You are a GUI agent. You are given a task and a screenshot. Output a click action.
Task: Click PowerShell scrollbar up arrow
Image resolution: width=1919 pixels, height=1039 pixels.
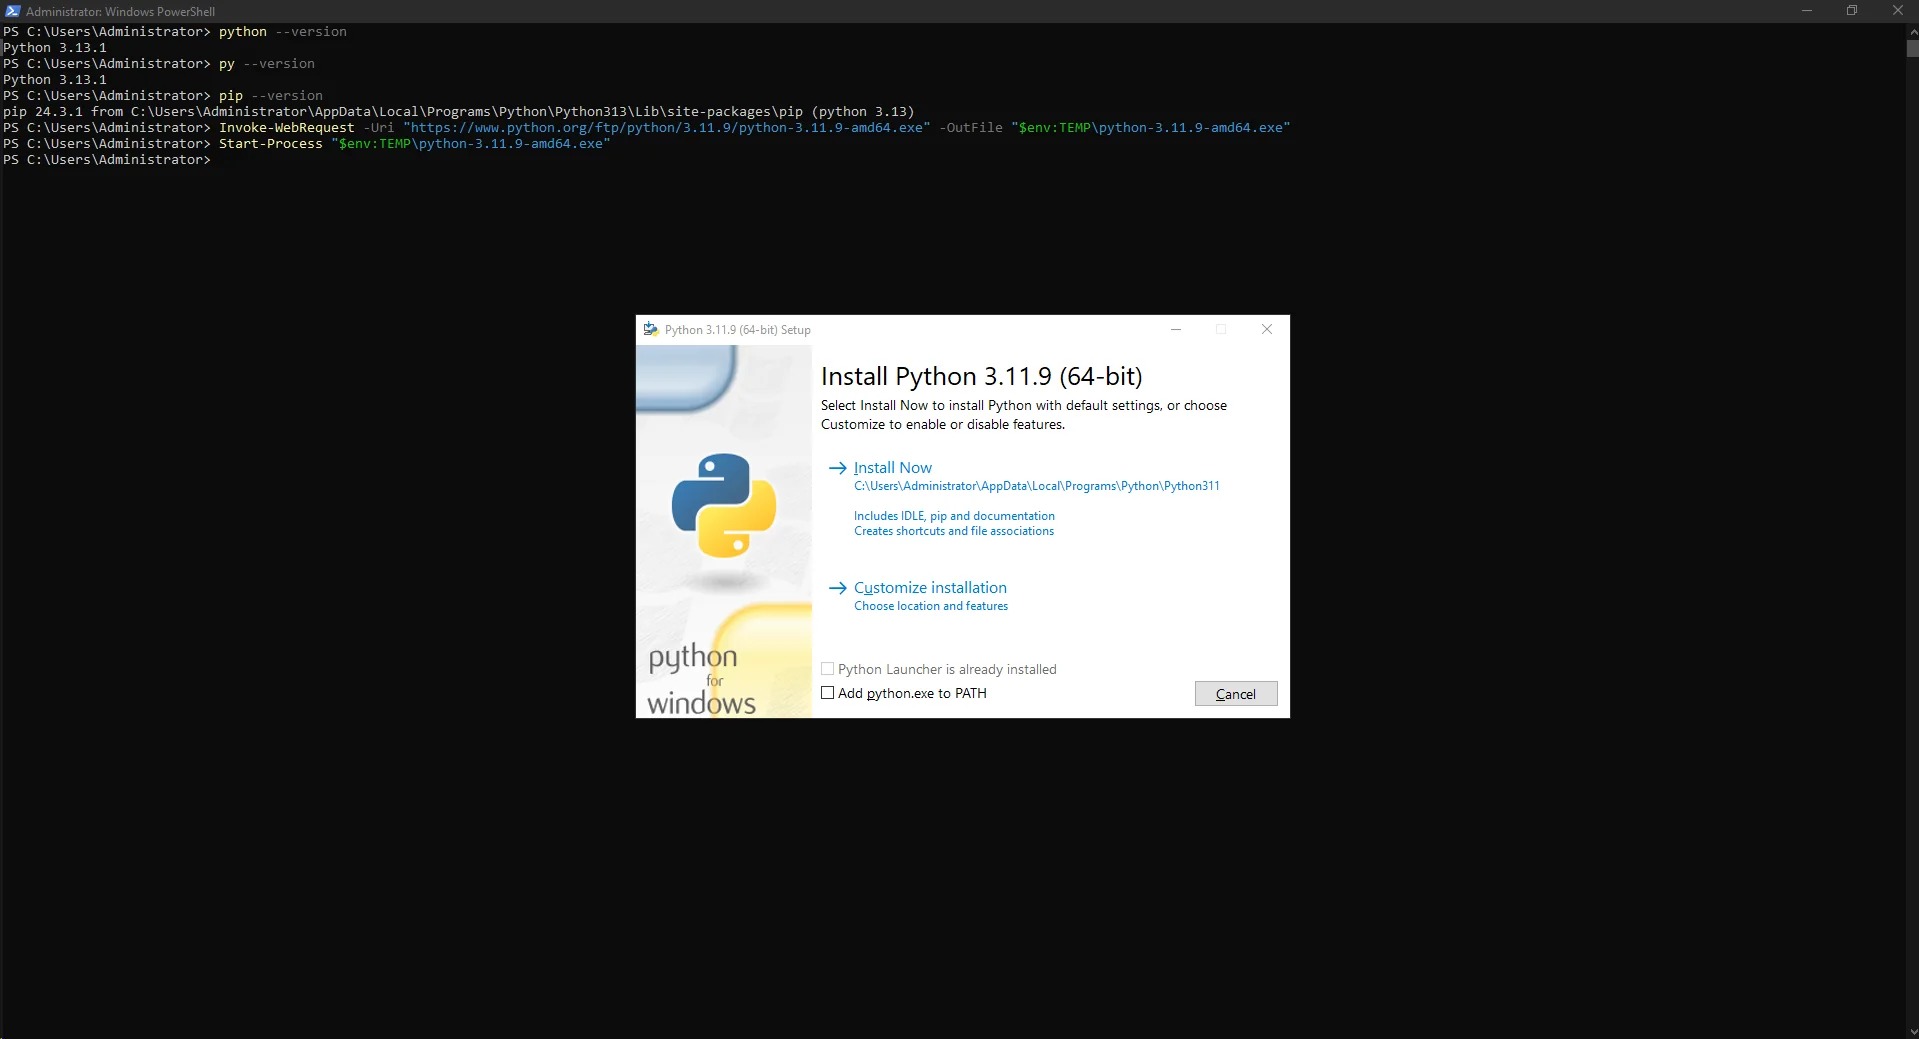pyautogui.click(x=1912, y=31)
